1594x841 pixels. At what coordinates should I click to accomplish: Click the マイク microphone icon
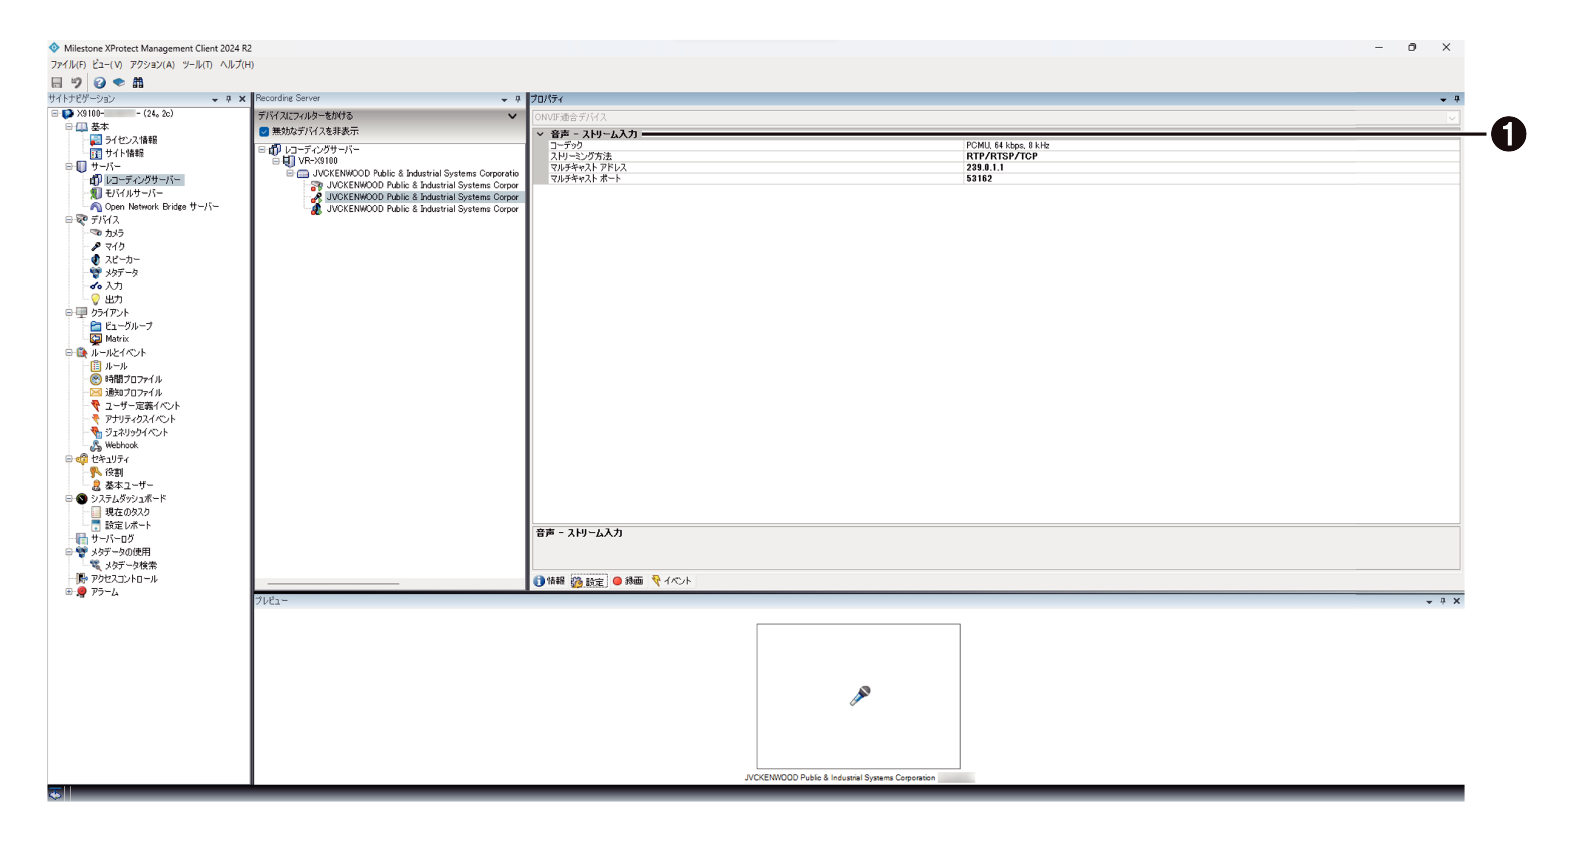tap(96, 246)
